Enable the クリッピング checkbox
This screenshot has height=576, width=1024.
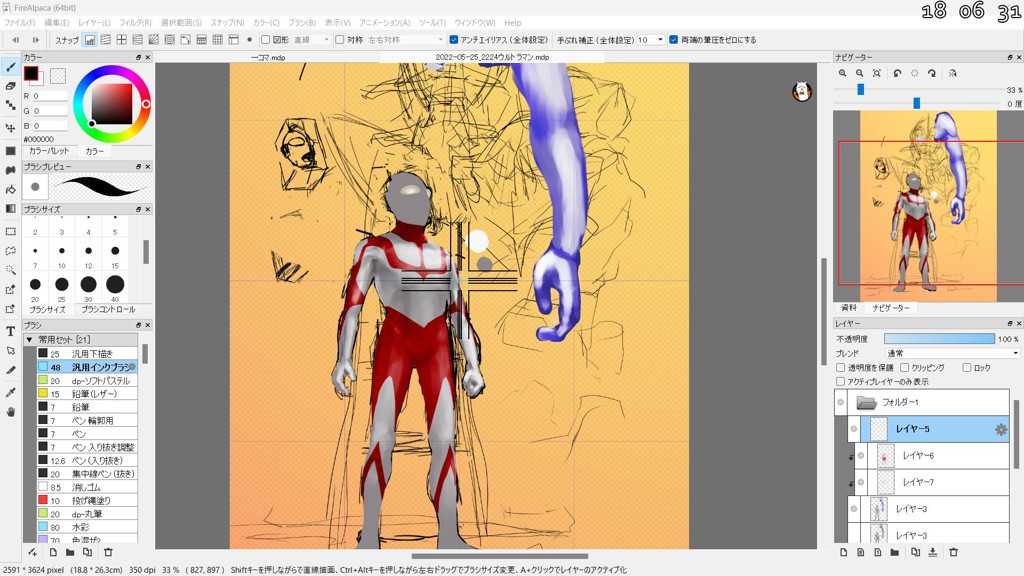904,368
